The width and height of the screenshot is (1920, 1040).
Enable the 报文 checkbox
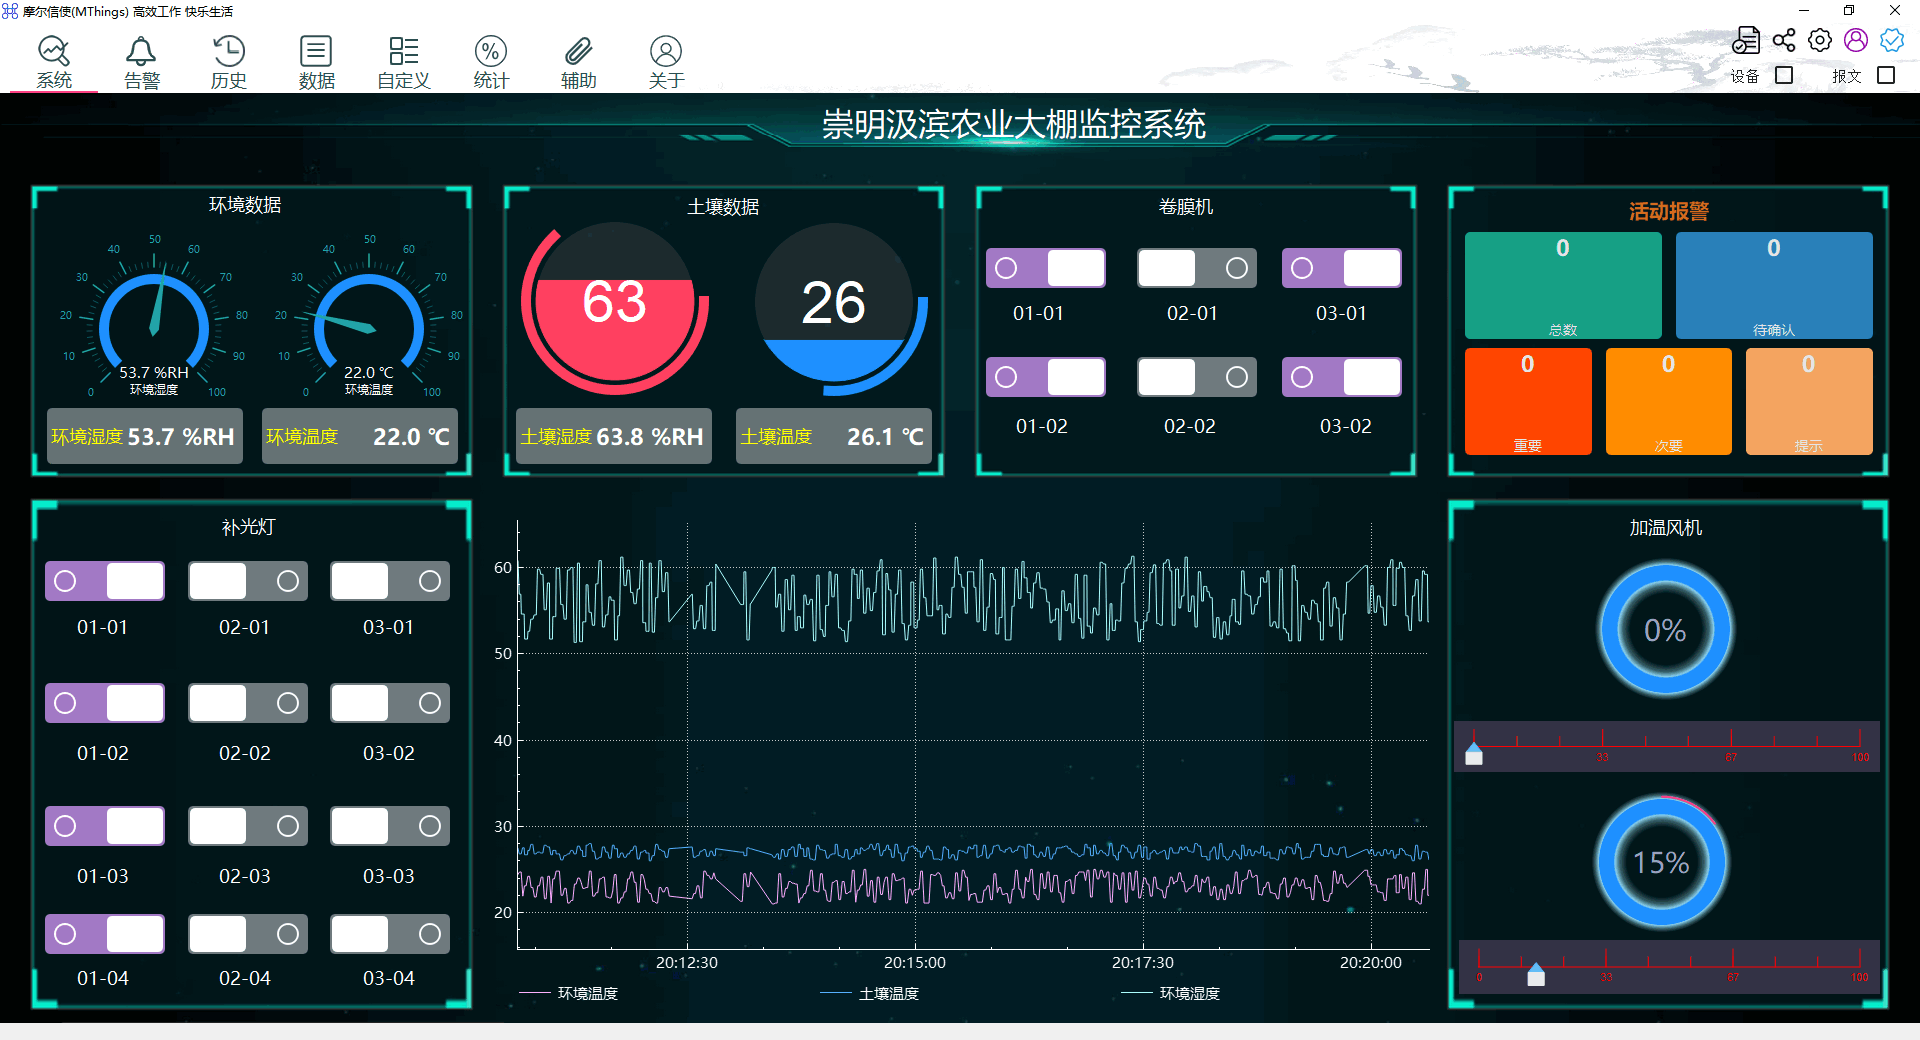(1886, 76)
